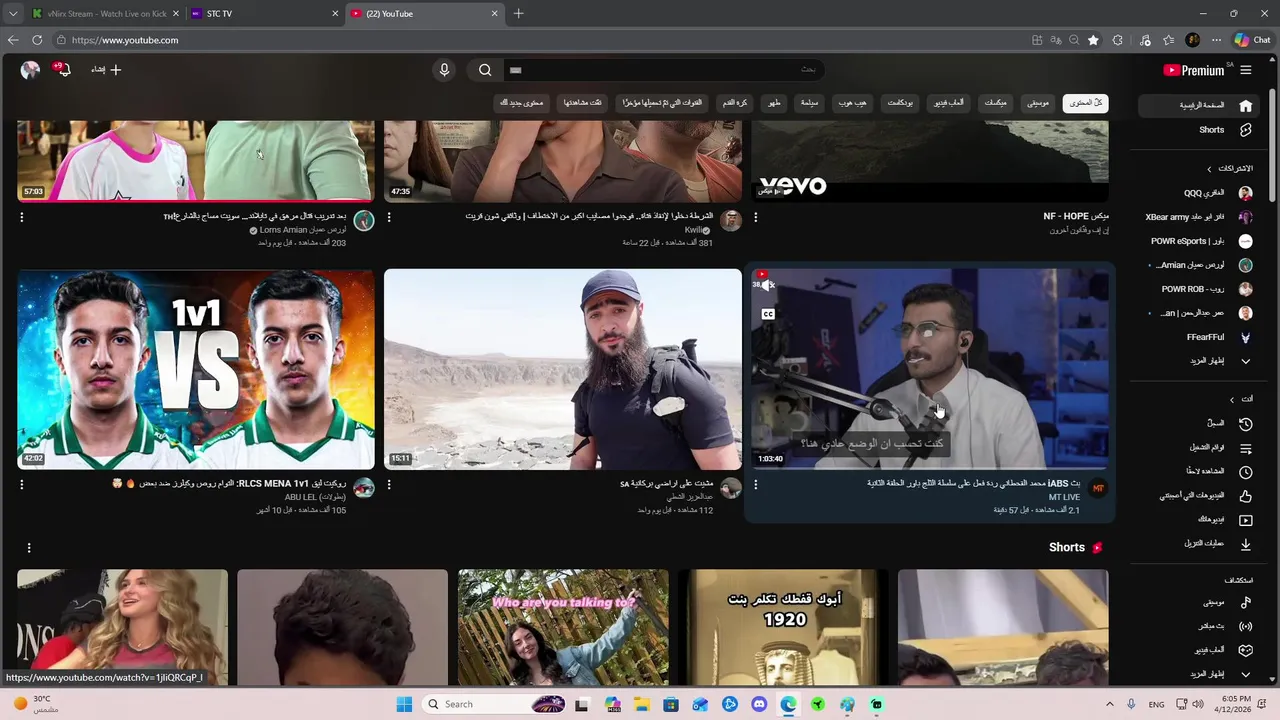Screen dimensions: 1280x720
Task: Click the YouTube search input field
Action: click(664, 70)
